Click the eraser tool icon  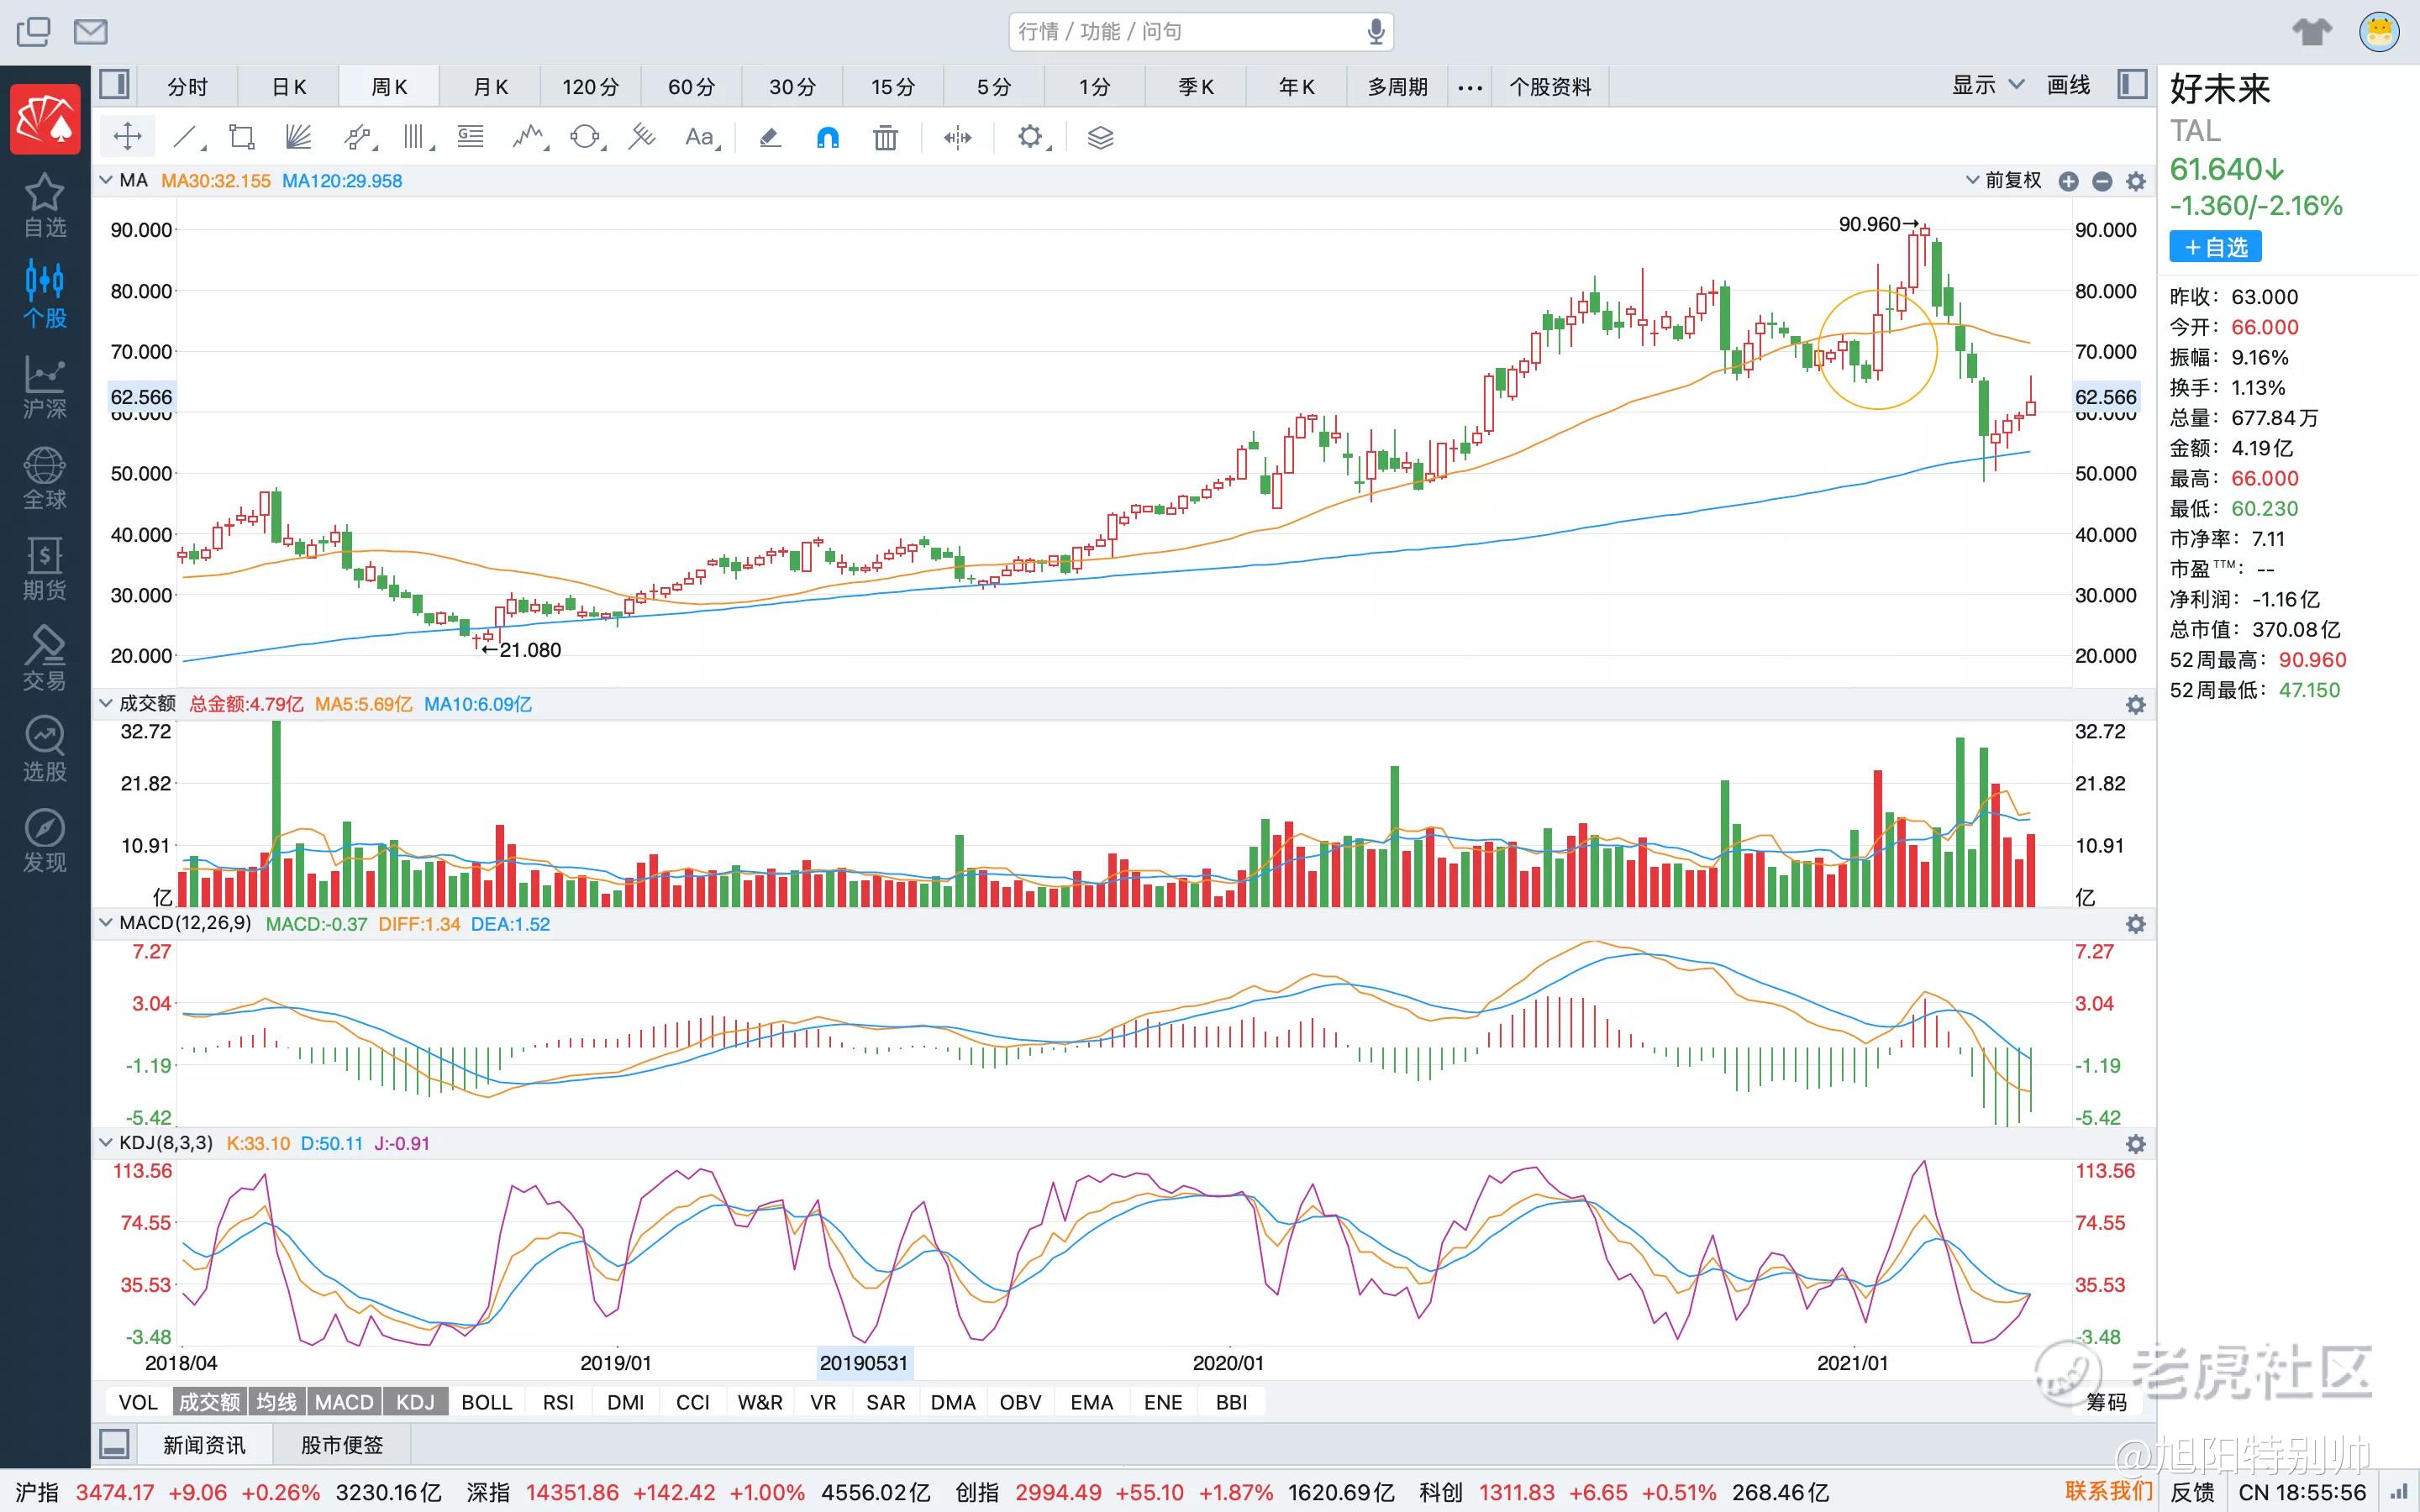coord(770,138)
